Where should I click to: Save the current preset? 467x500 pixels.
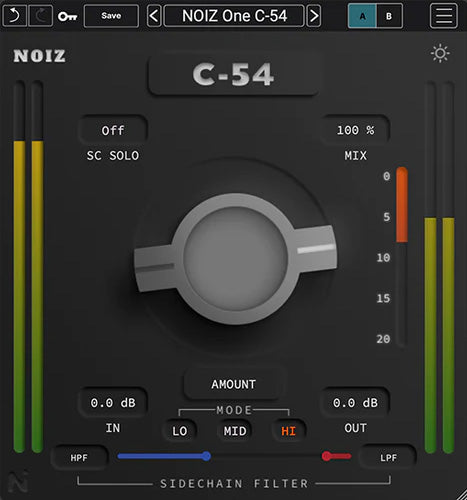pos(111,16)
